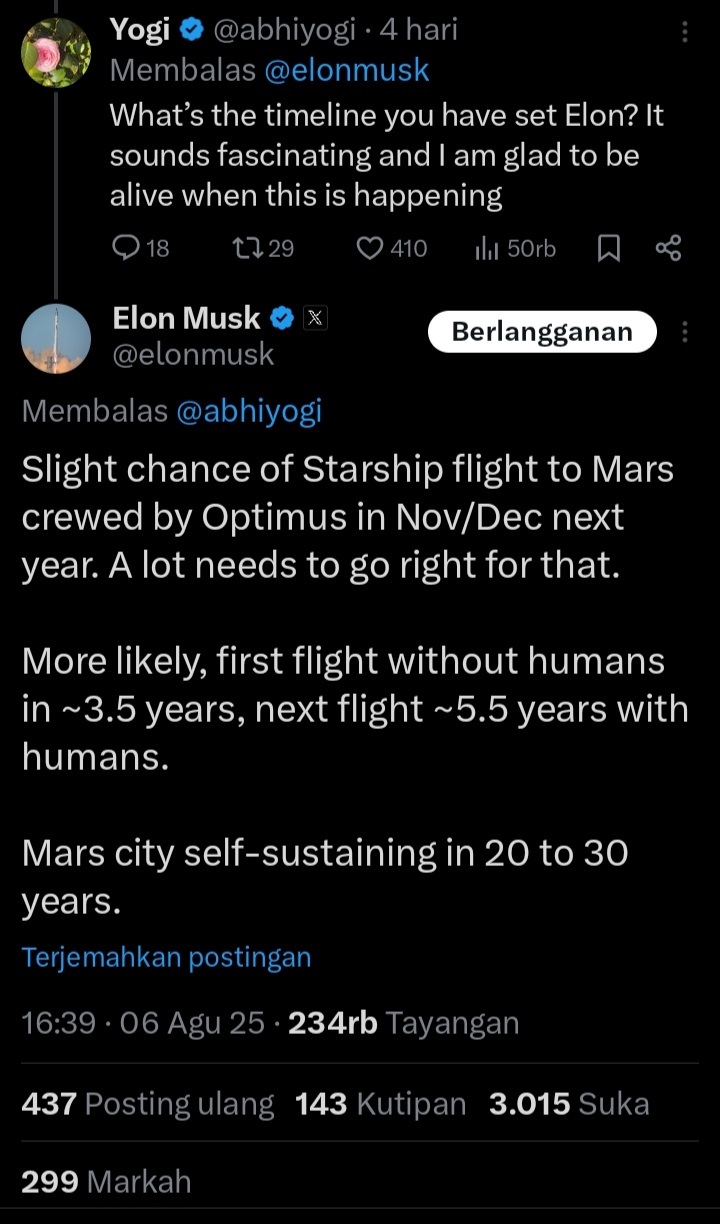Tap Yogi's verified checkmark badge
Screen dimensions: 720x1224
click(x=191, y=31)
